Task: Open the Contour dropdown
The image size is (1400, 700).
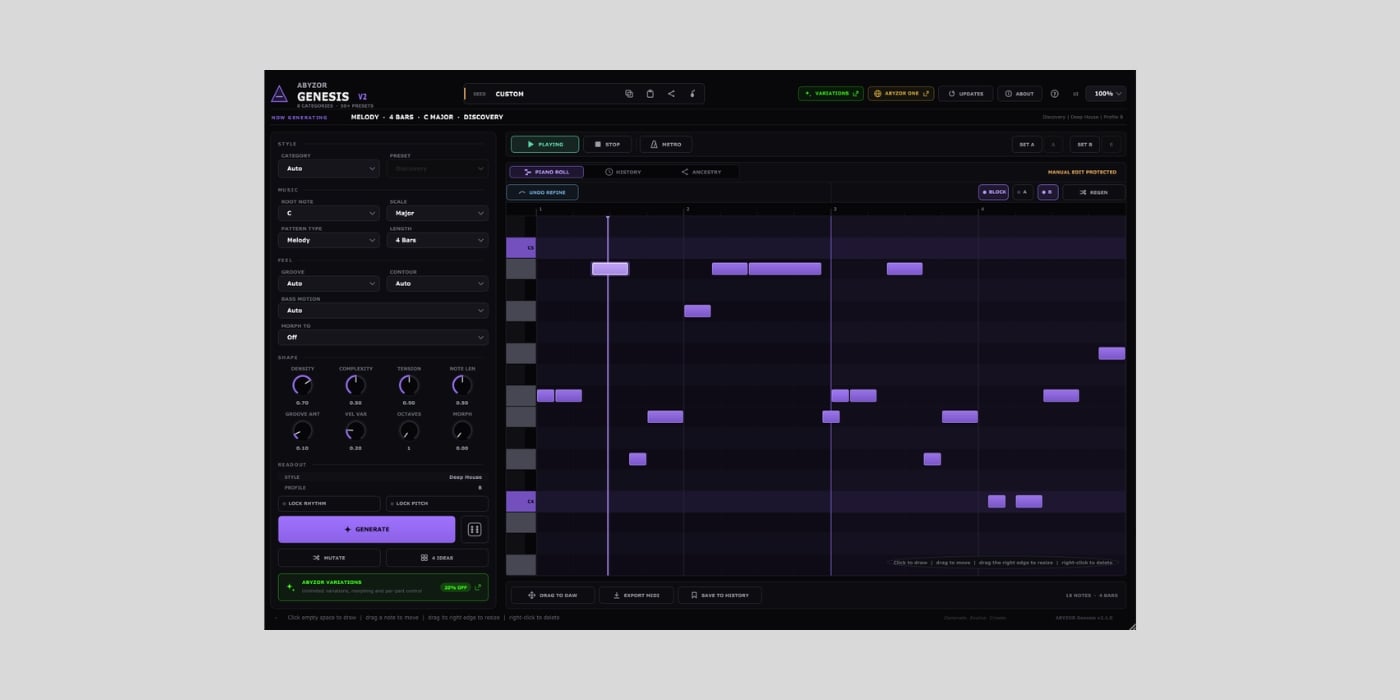Action: click(437, 283)
